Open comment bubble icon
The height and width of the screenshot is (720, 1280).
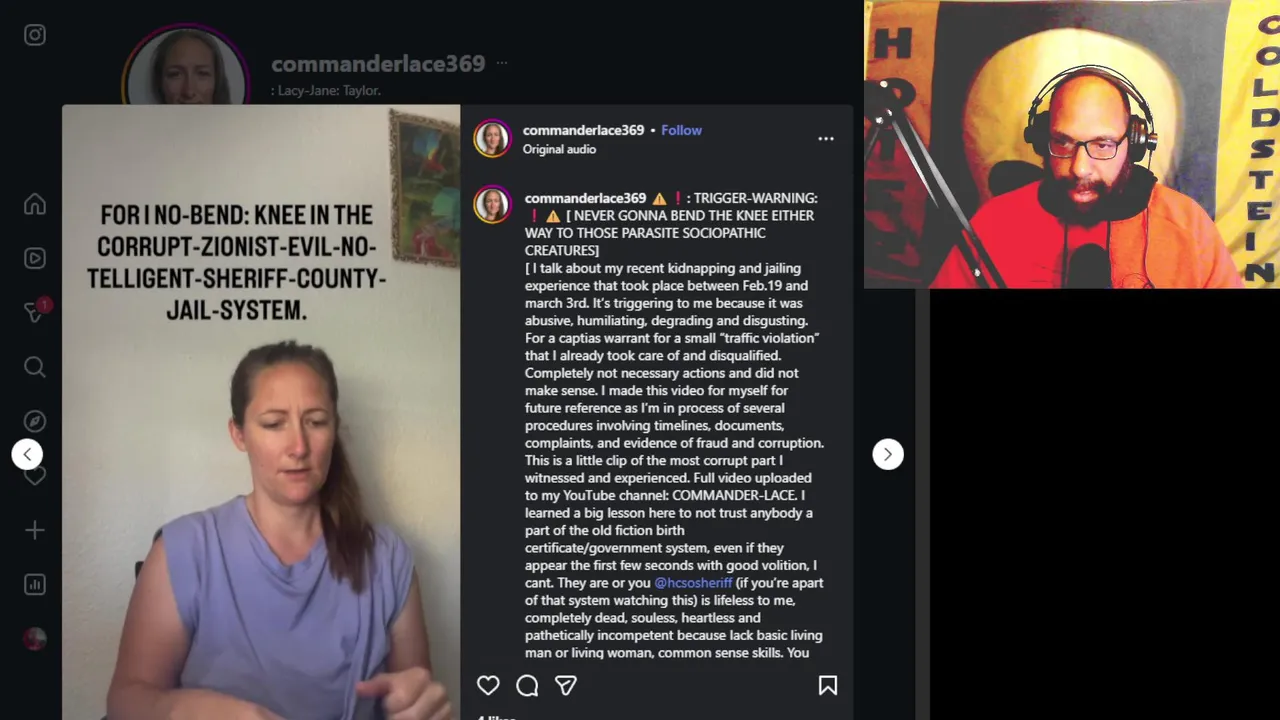(527, 685)
